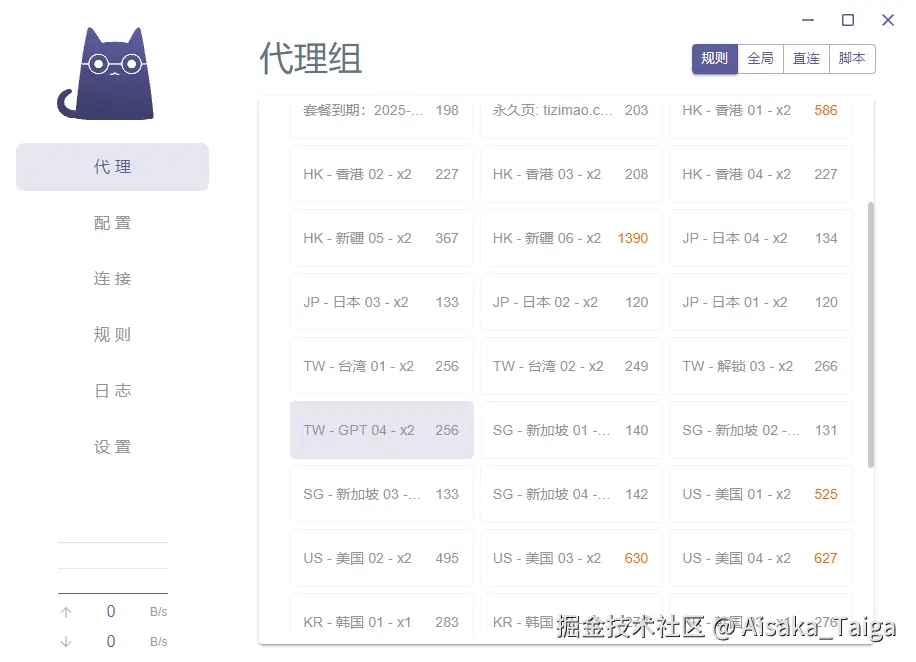
Task: Select proxy JP - 日本 04 - x2
Action: (761, 238)
